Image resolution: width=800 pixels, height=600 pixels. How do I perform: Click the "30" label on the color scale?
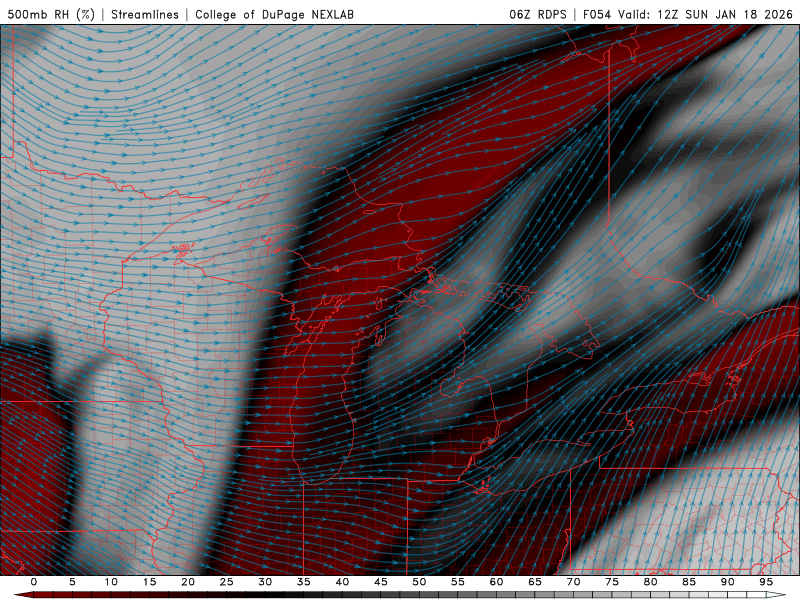pos(265,582)
